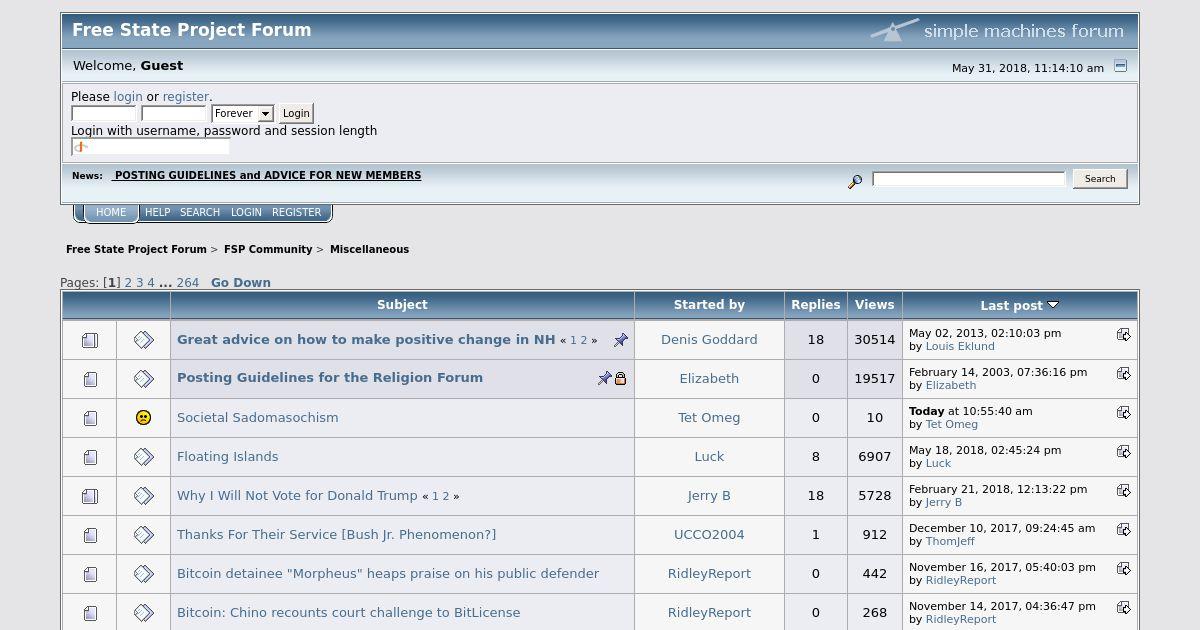Click the Search button

[x=1100, y=179]
